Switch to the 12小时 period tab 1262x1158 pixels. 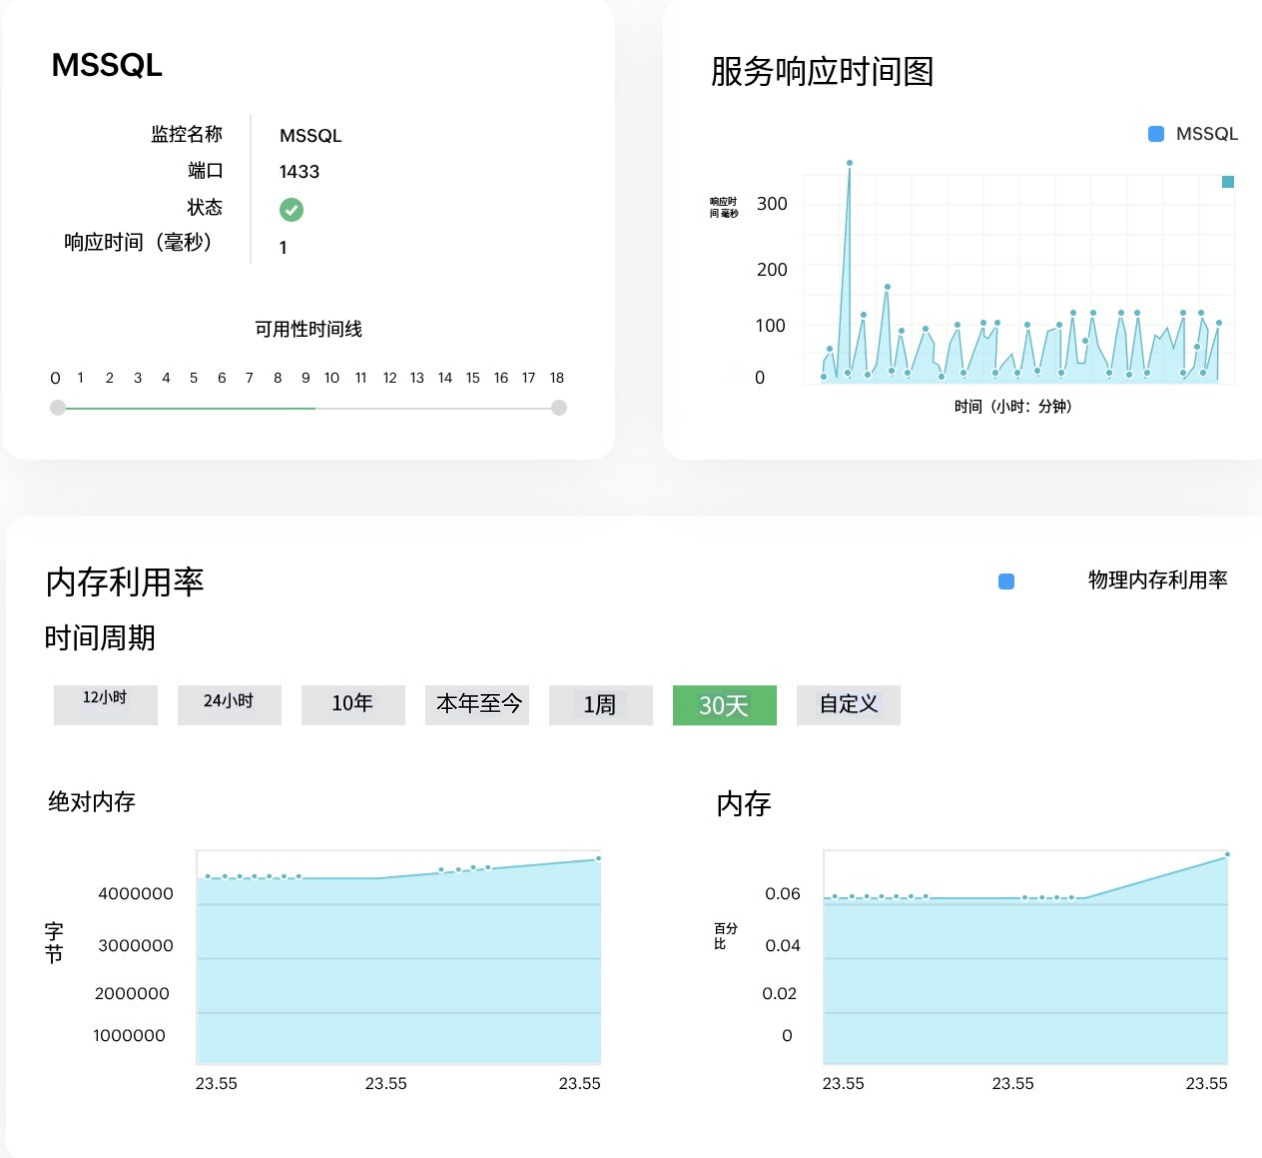105,705
